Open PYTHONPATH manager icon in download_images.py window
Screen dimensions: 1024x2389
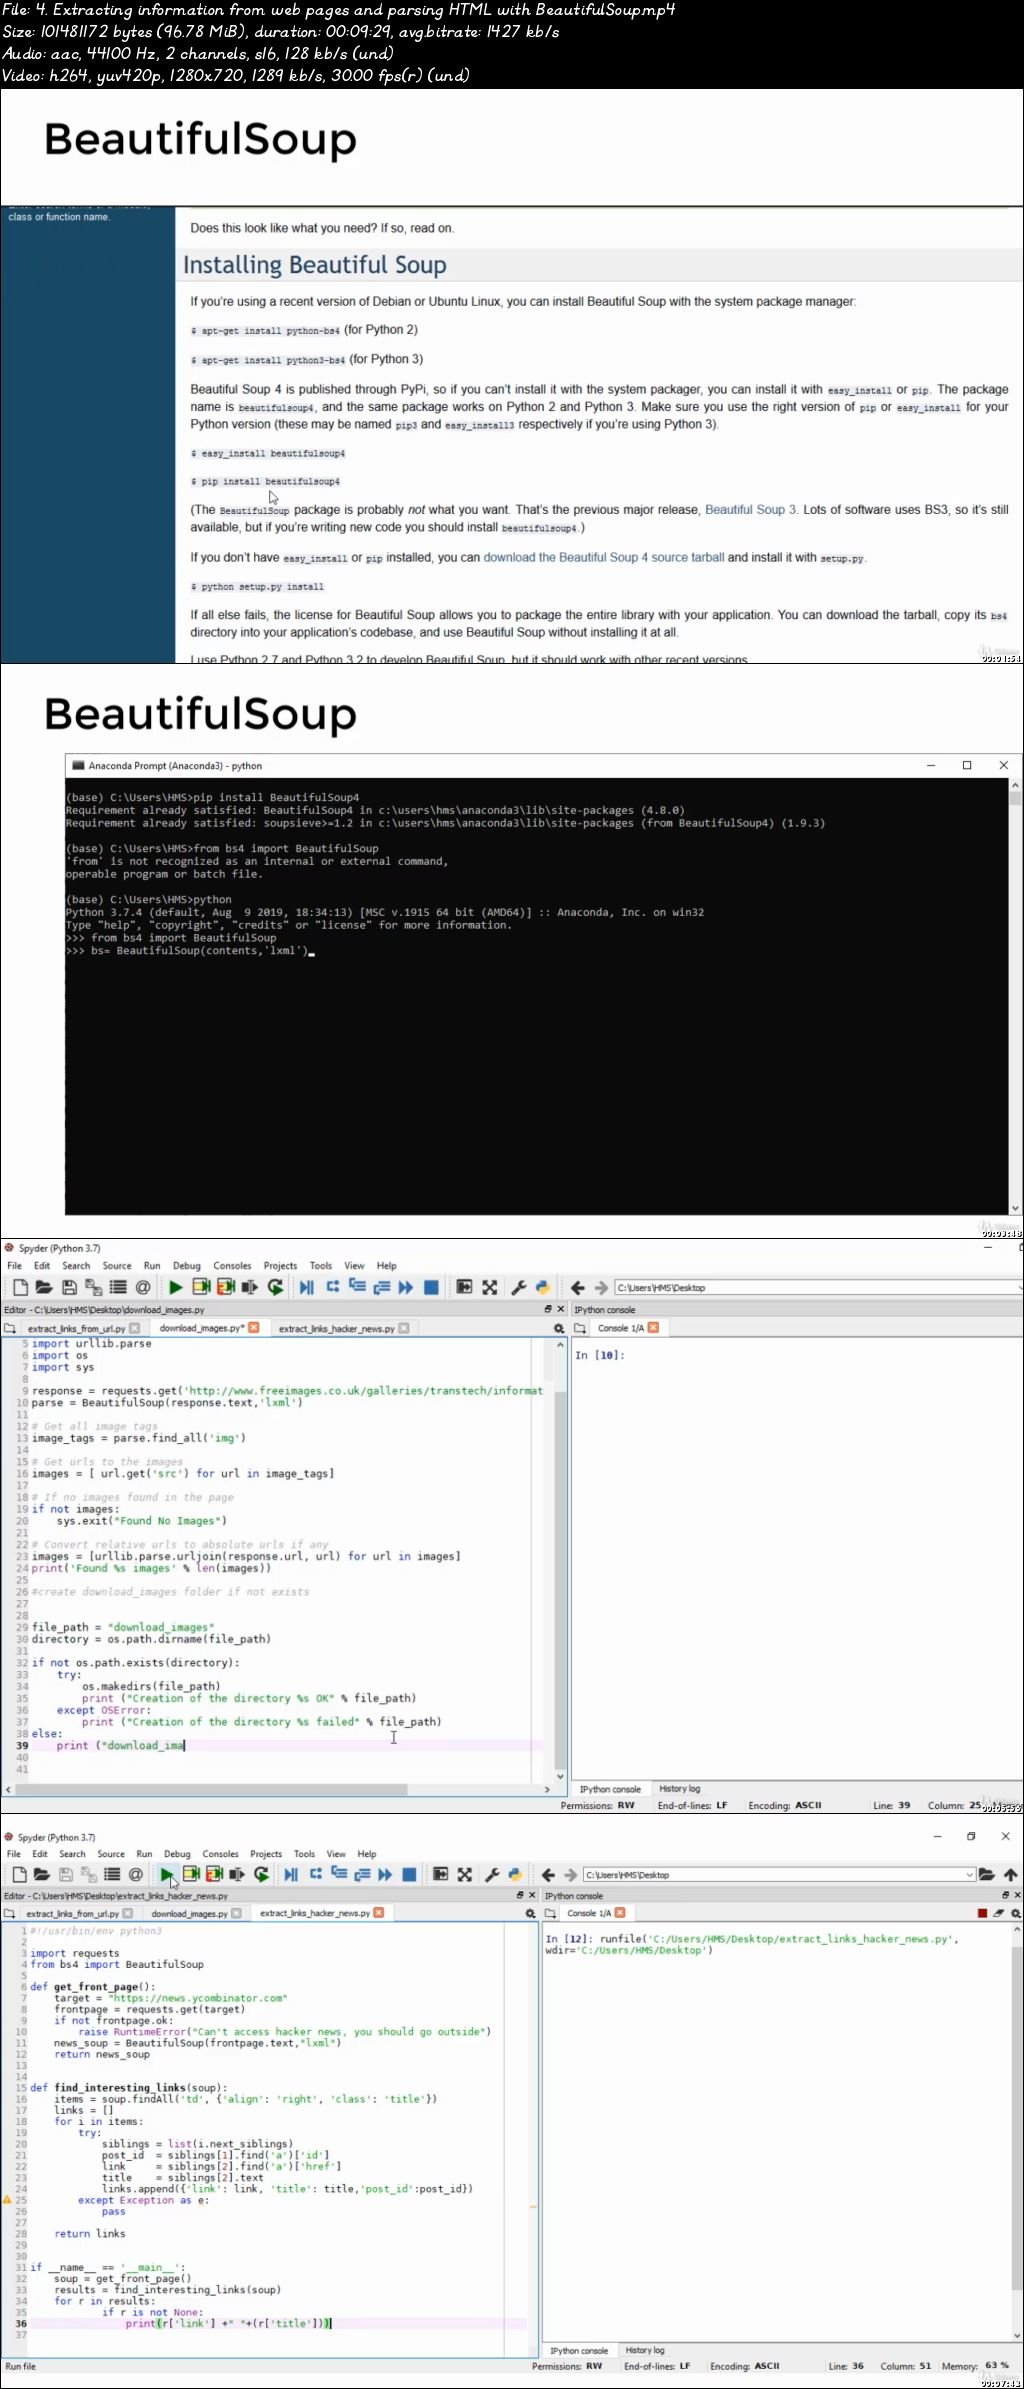543,1288
